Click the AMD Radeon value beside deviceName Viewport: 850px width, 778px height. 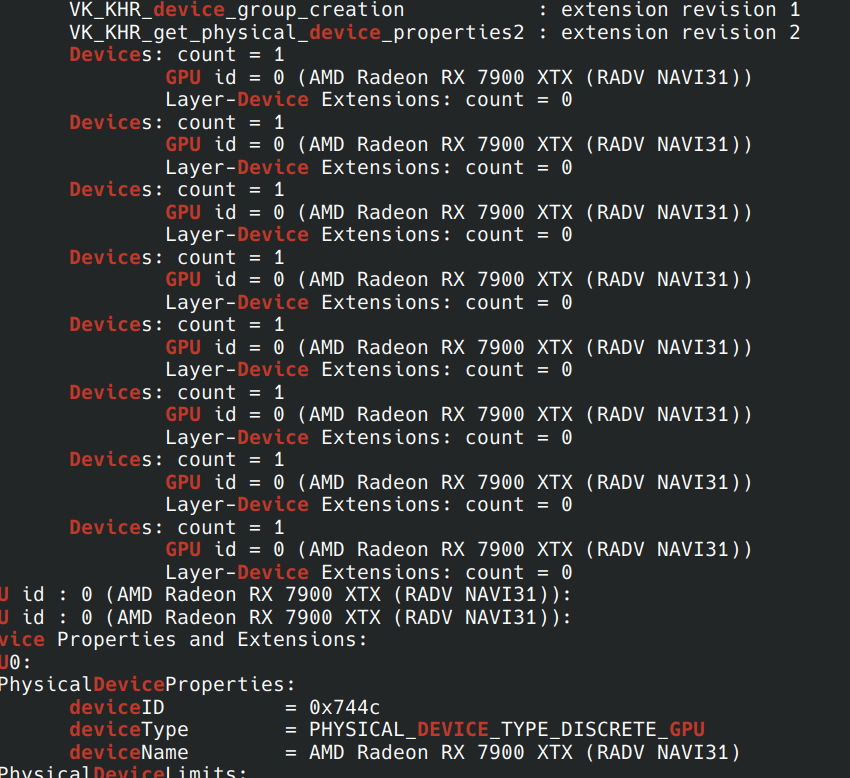coord(524,752)
